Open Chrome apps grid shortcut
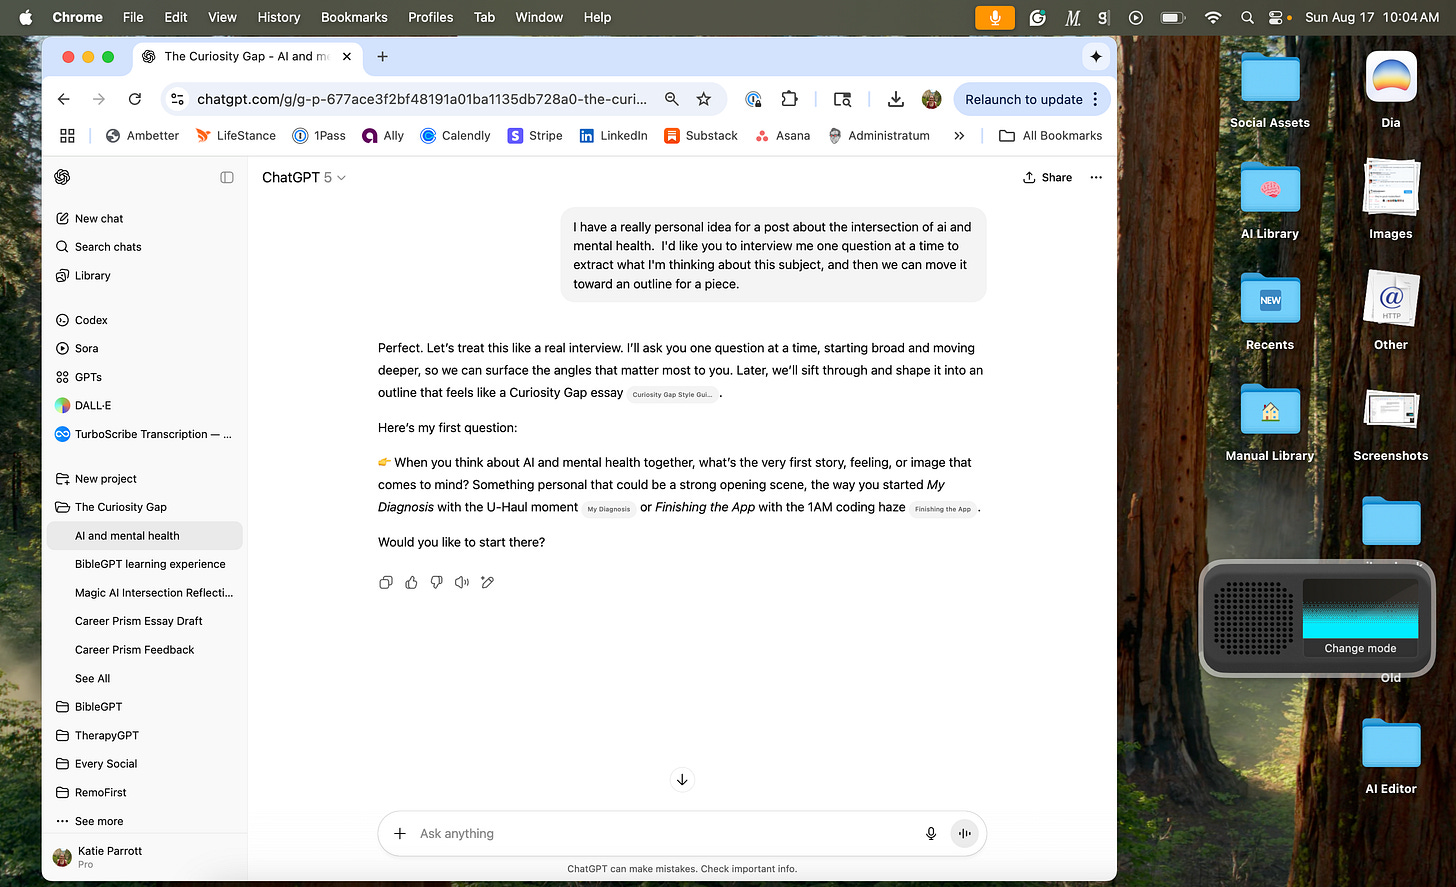1456x887 pixels. (x=68, y=135)
